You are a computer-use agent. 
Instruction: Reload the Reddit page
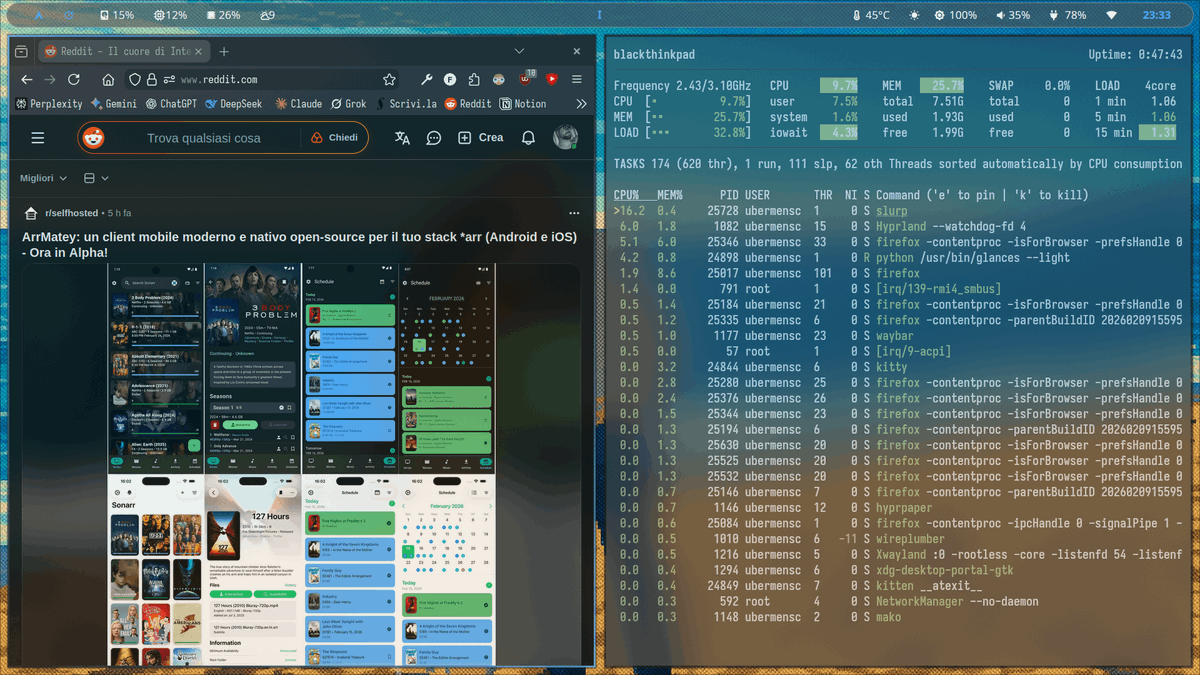point(73,79)
